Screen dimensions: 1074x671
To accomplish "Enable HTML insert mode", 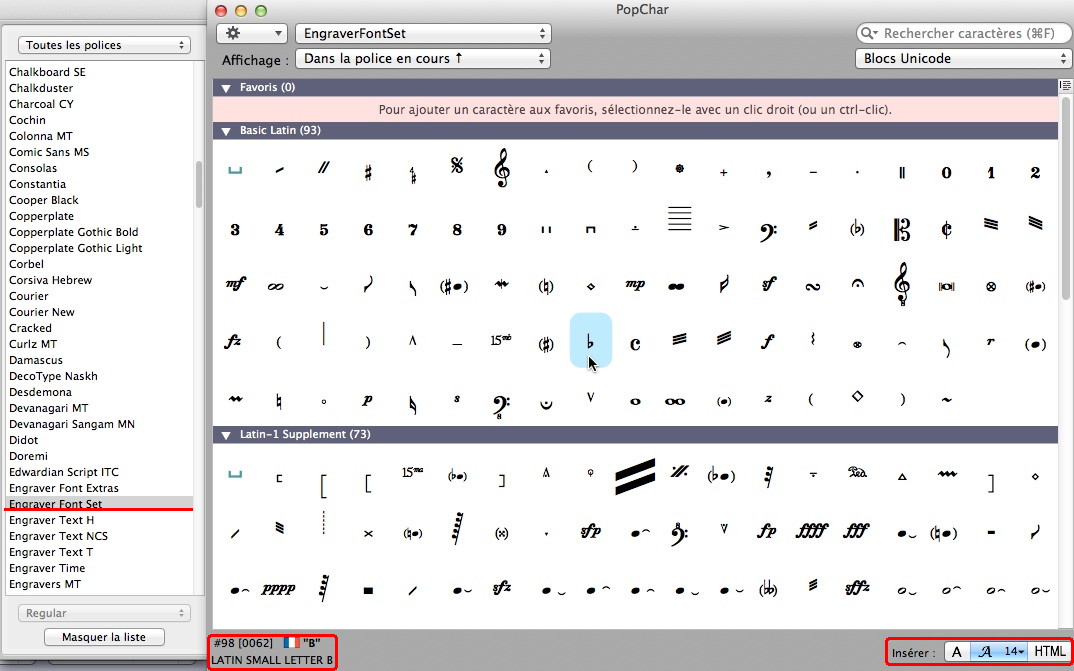I will pyautogui.click(x=1049, y=652).
